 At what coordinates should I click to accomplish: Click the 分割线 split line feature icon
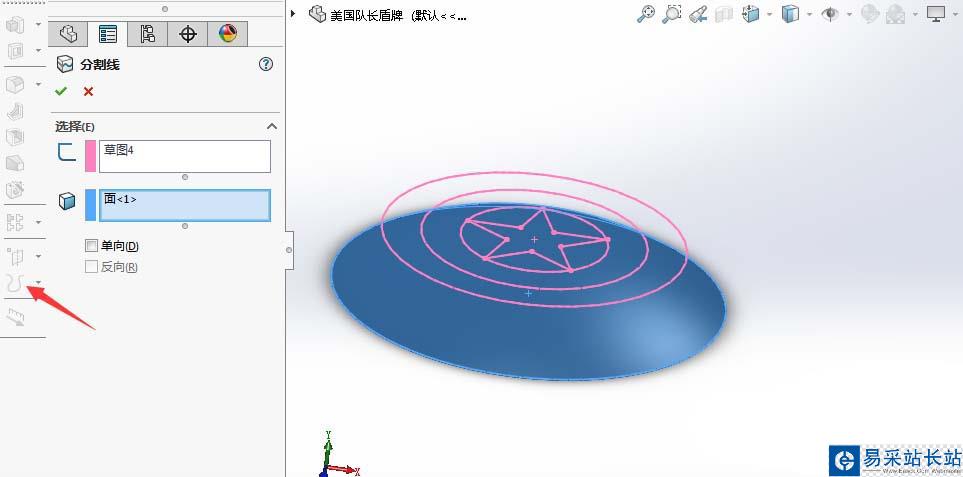click(65, 64)
